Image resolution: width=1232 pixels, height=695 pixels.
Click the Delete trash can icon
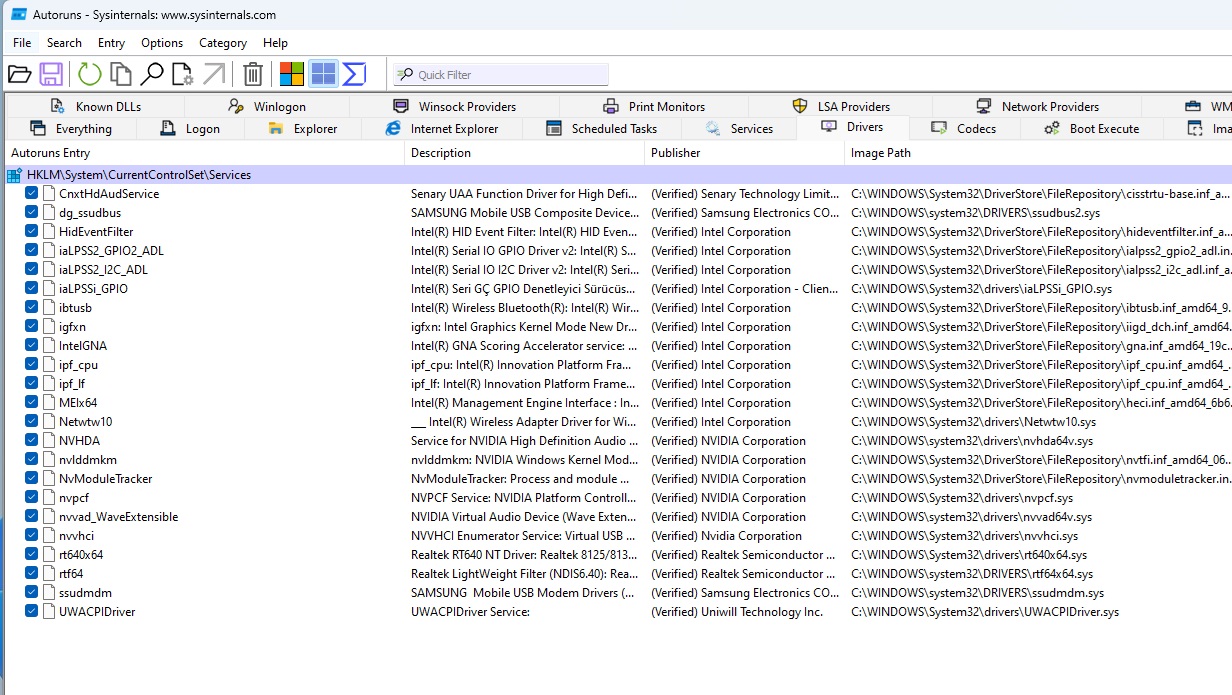tap(254, 74)
